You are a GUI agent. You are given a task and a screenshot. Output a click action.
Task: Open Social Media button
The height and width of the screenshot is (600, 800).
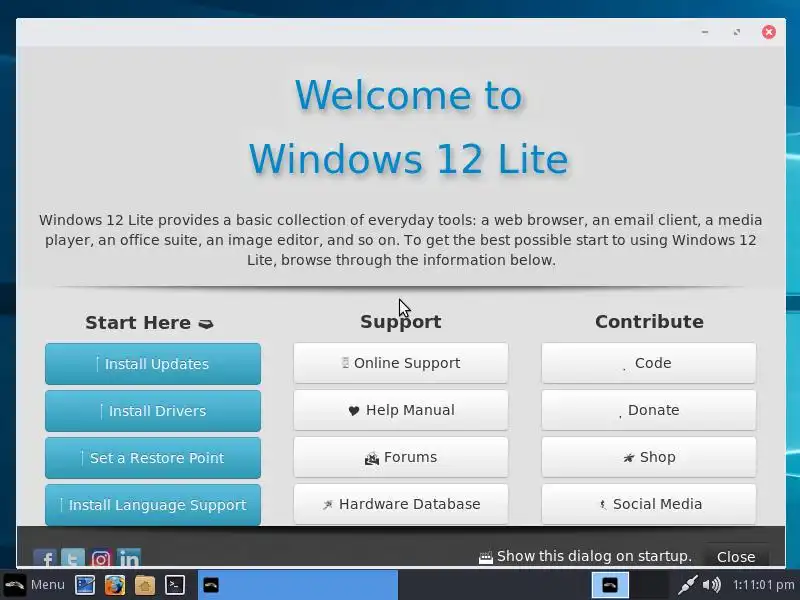tap(649, 504)
